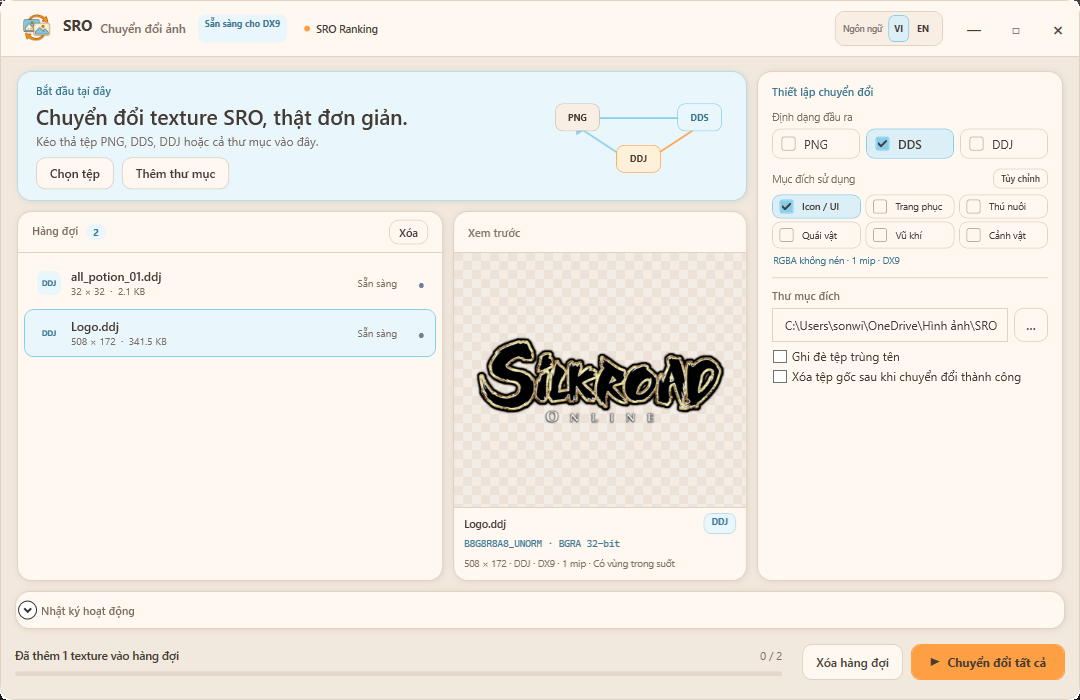Select the Cảnh vật purpose preset
The height and width of the screenshot is (700, 1080).
(1003, 236)
